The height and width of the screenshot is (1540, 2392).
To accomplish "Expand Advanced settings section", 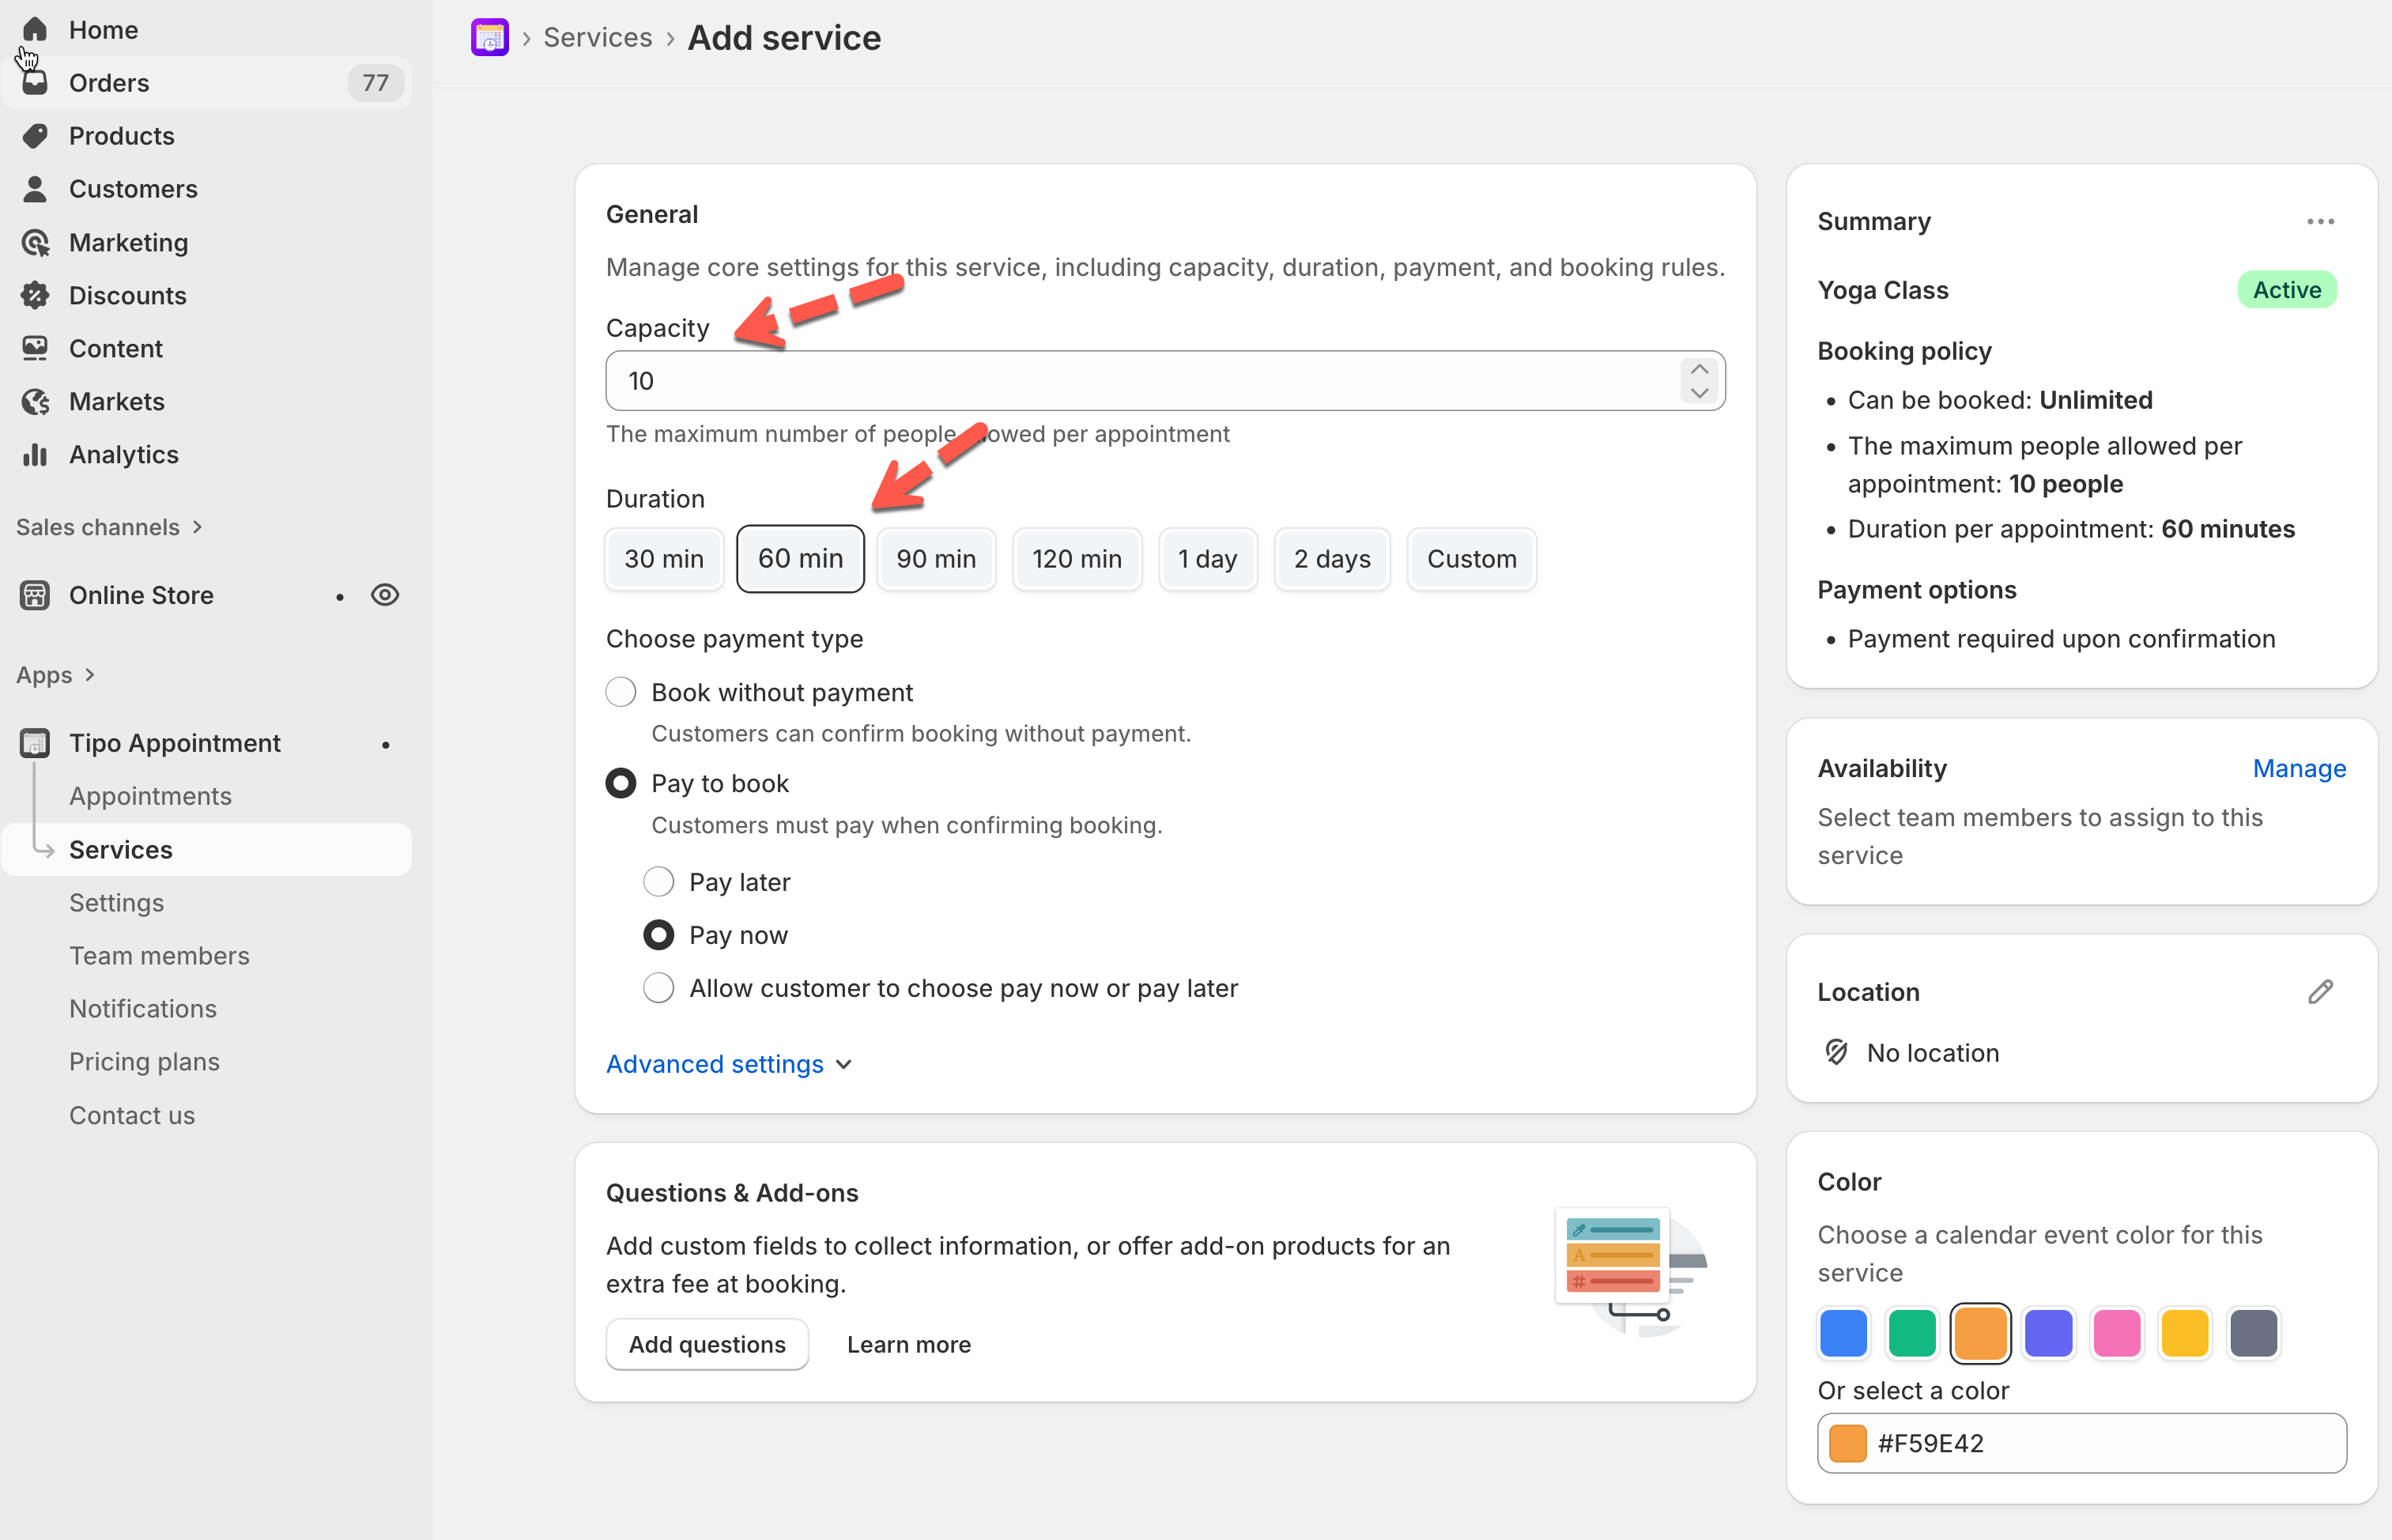I will (729, 1064).
